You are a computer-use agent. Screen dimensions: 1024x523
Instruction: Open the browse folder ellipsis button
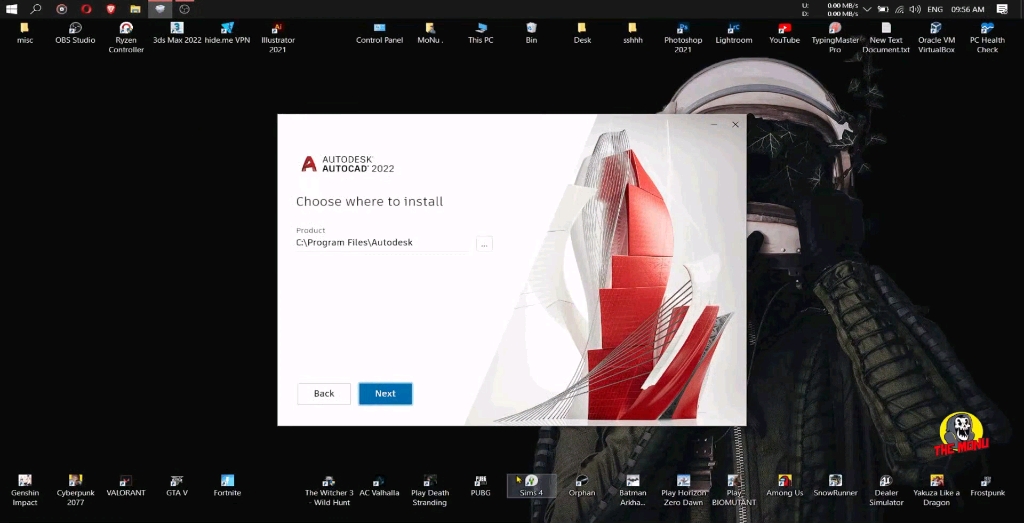(x=484, y=244)
